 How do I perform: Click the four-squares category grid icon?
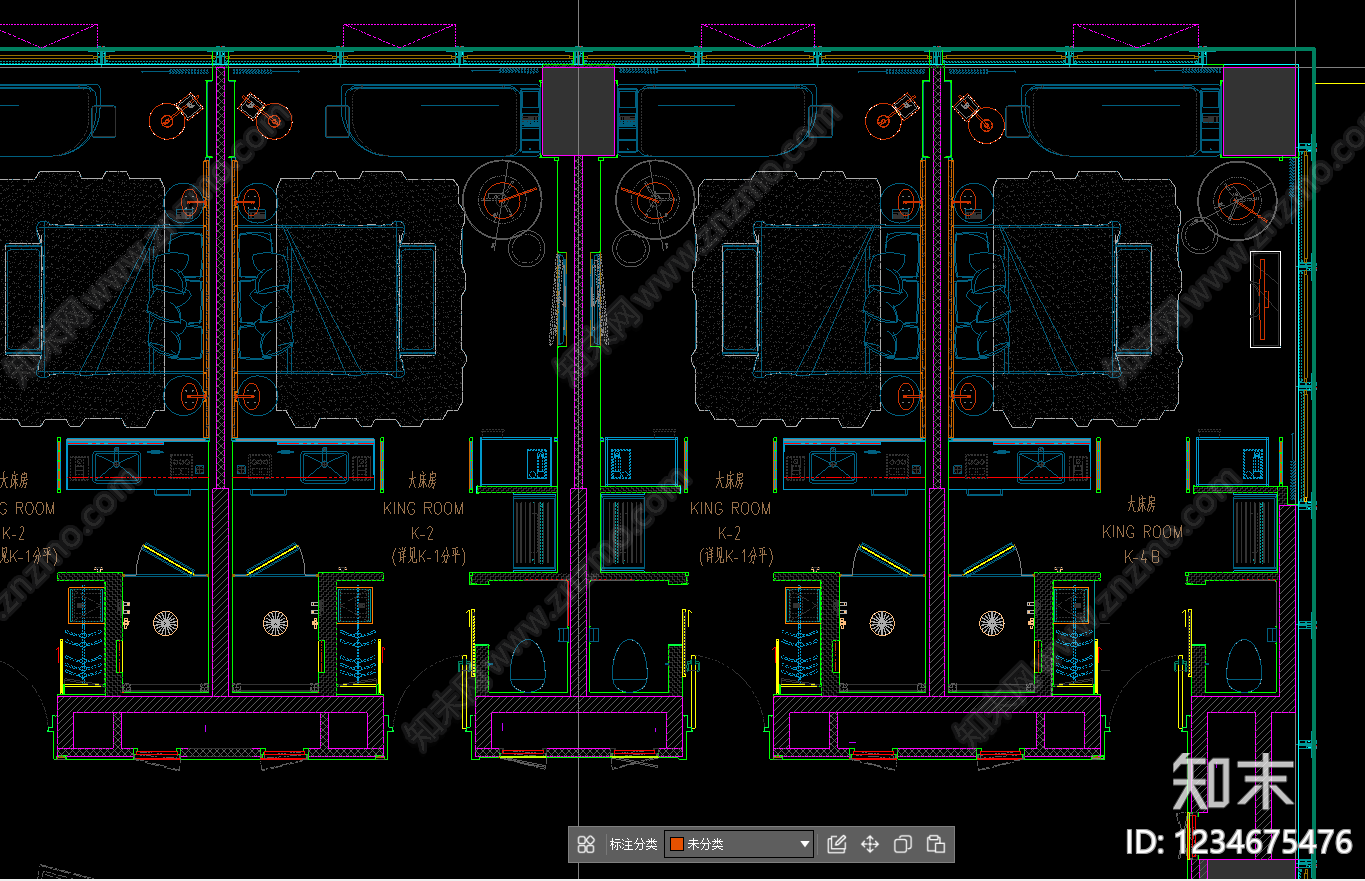tap(586, 844)
